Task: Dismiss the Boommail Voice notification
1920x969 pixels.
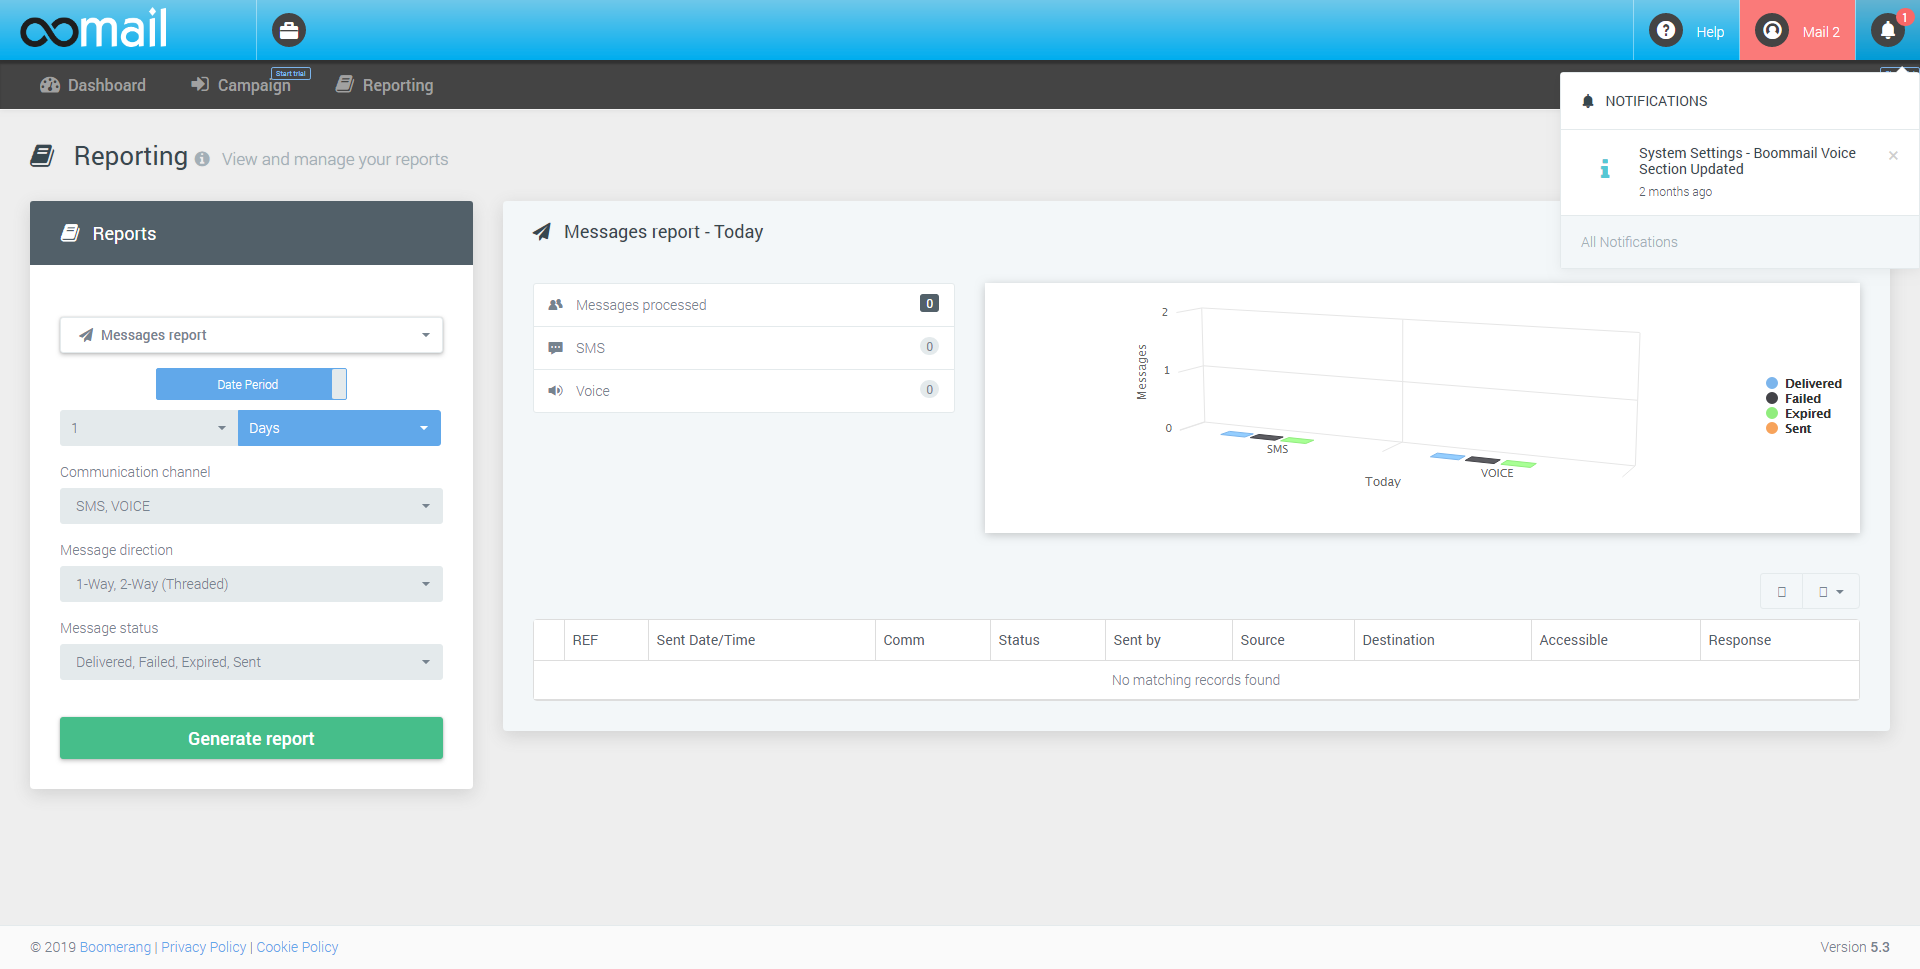Action: pyautogui.click(x=1892, y=156)
